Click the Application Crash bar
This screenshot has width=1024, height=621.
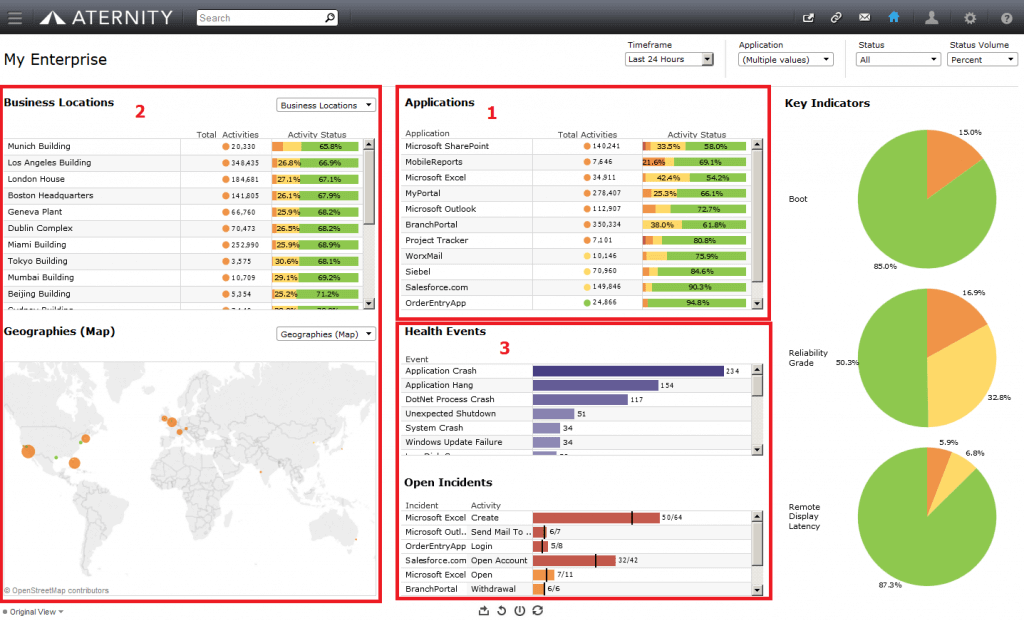(x=628, y=371)
